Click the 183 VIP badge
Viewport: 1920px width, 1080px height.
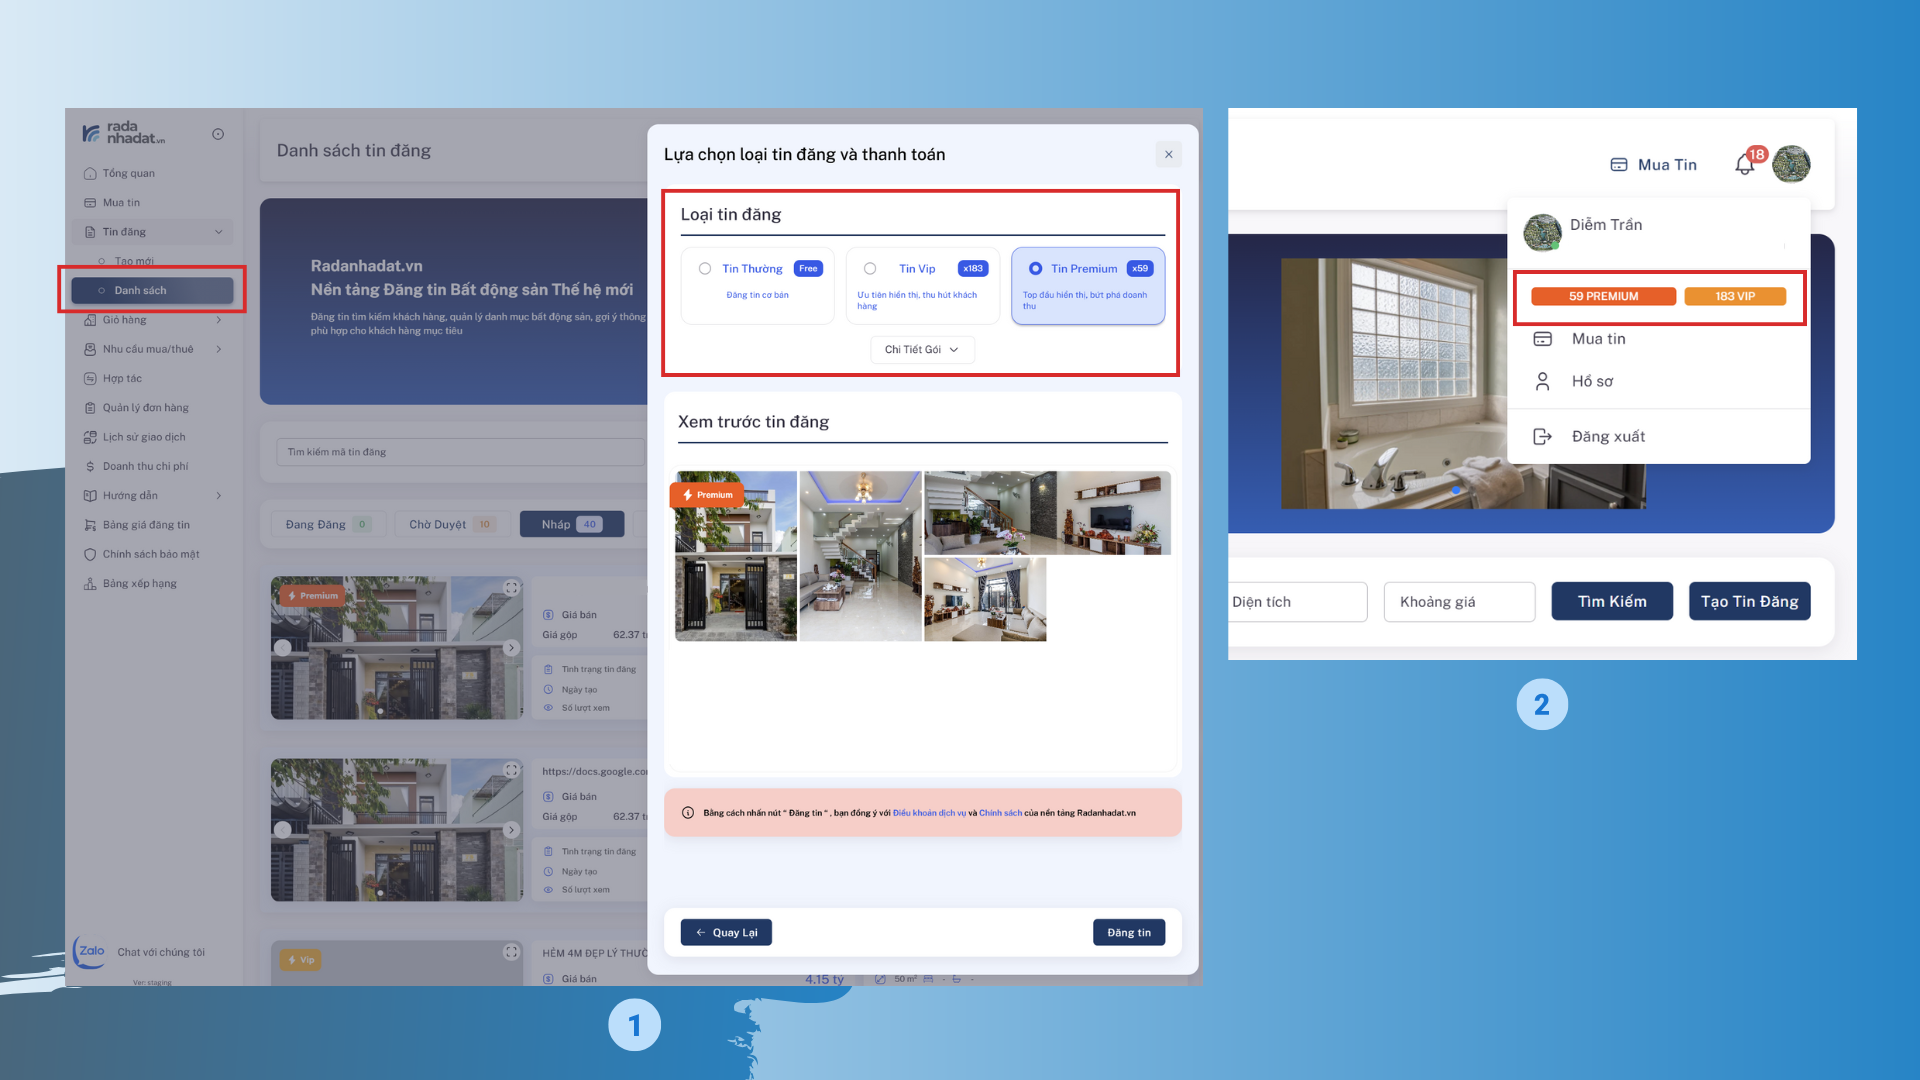pyautogui.click(x=1735, y=296)
